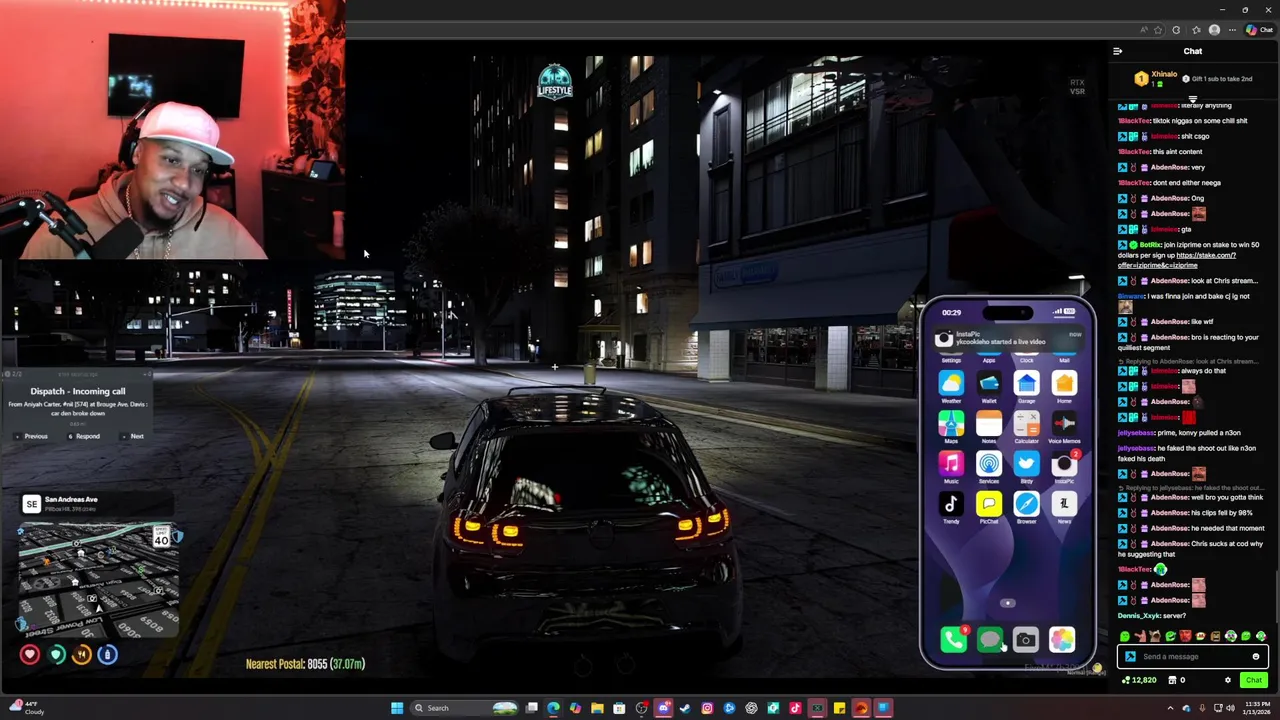Image resolution: width=1280 pixels, height=720 pixels.
Task: Open Messages in the phone dock
Action: (989, 640)
